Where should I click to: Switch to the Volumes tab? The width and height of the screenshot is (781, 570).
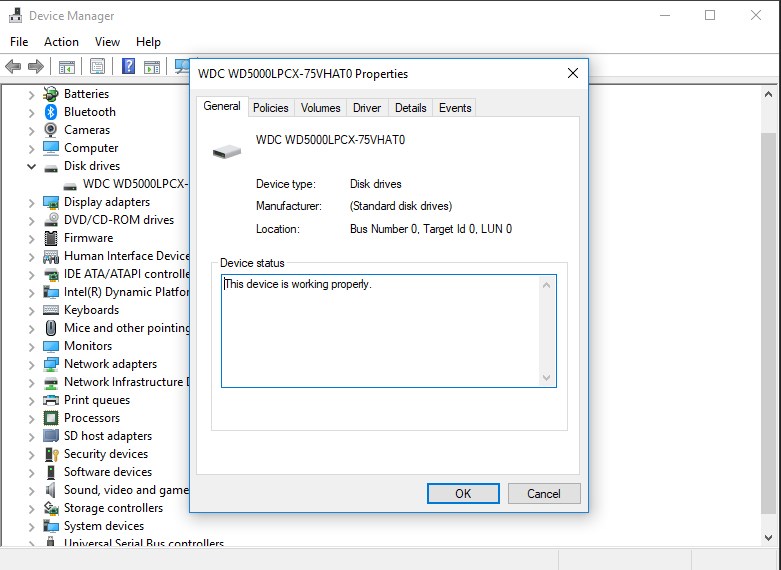(320, 108)
